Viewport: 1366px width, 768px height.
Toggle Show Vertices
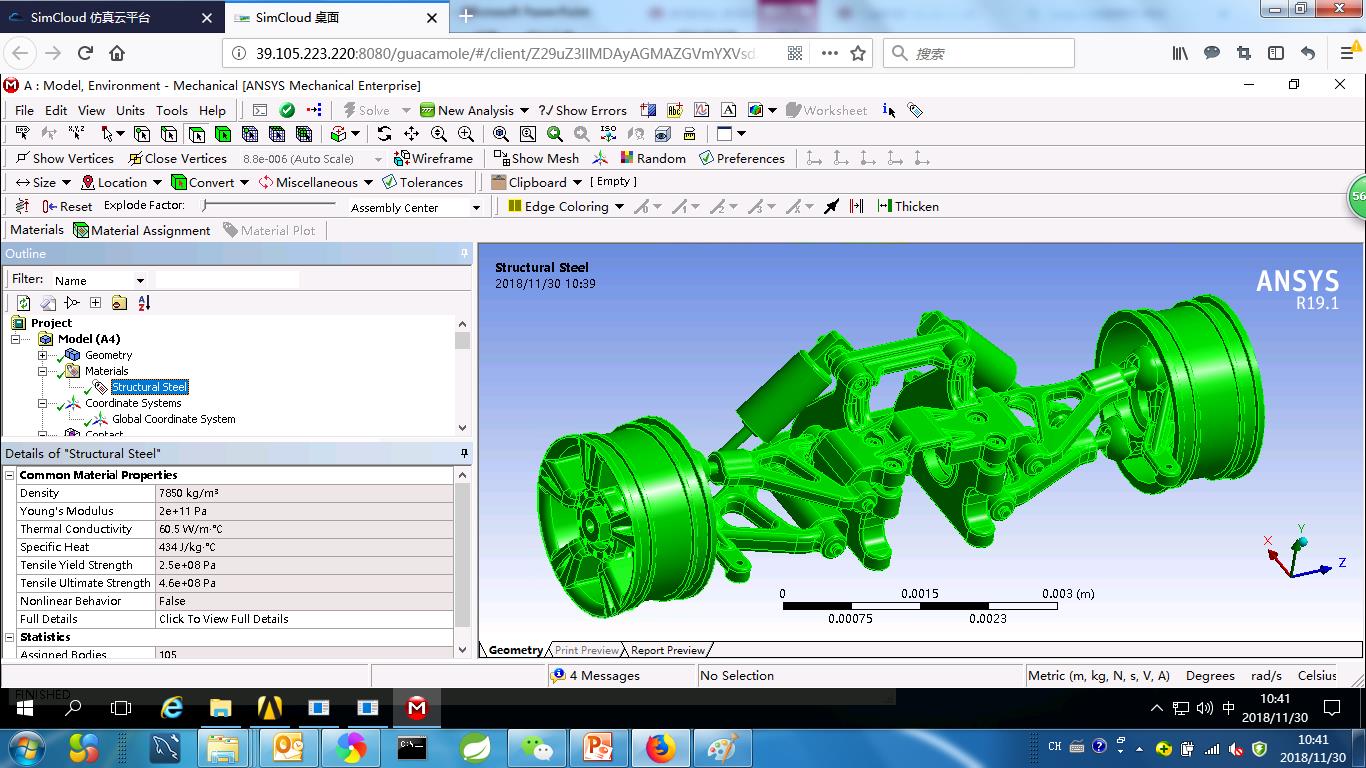coord(65,158)
